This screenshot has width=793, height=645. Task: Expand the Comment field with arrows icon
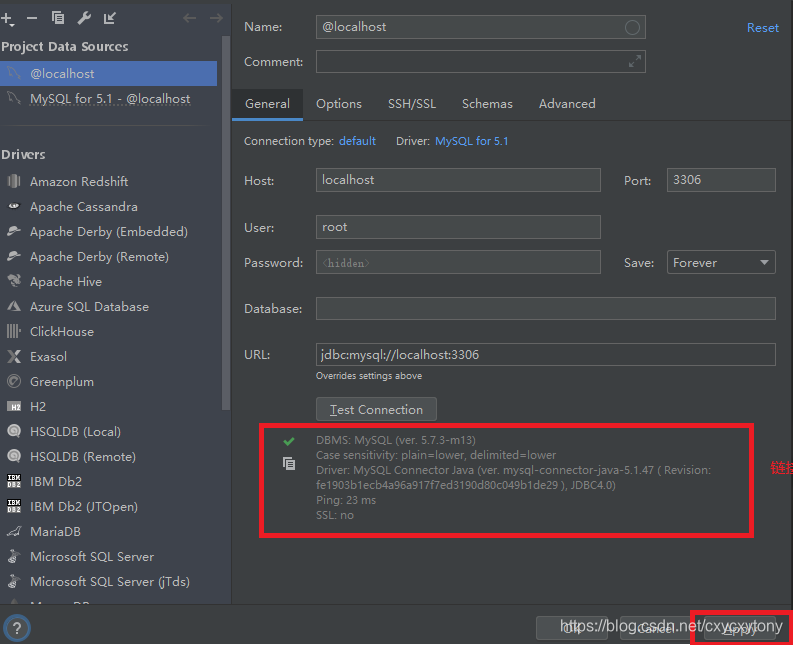point(635,62)
